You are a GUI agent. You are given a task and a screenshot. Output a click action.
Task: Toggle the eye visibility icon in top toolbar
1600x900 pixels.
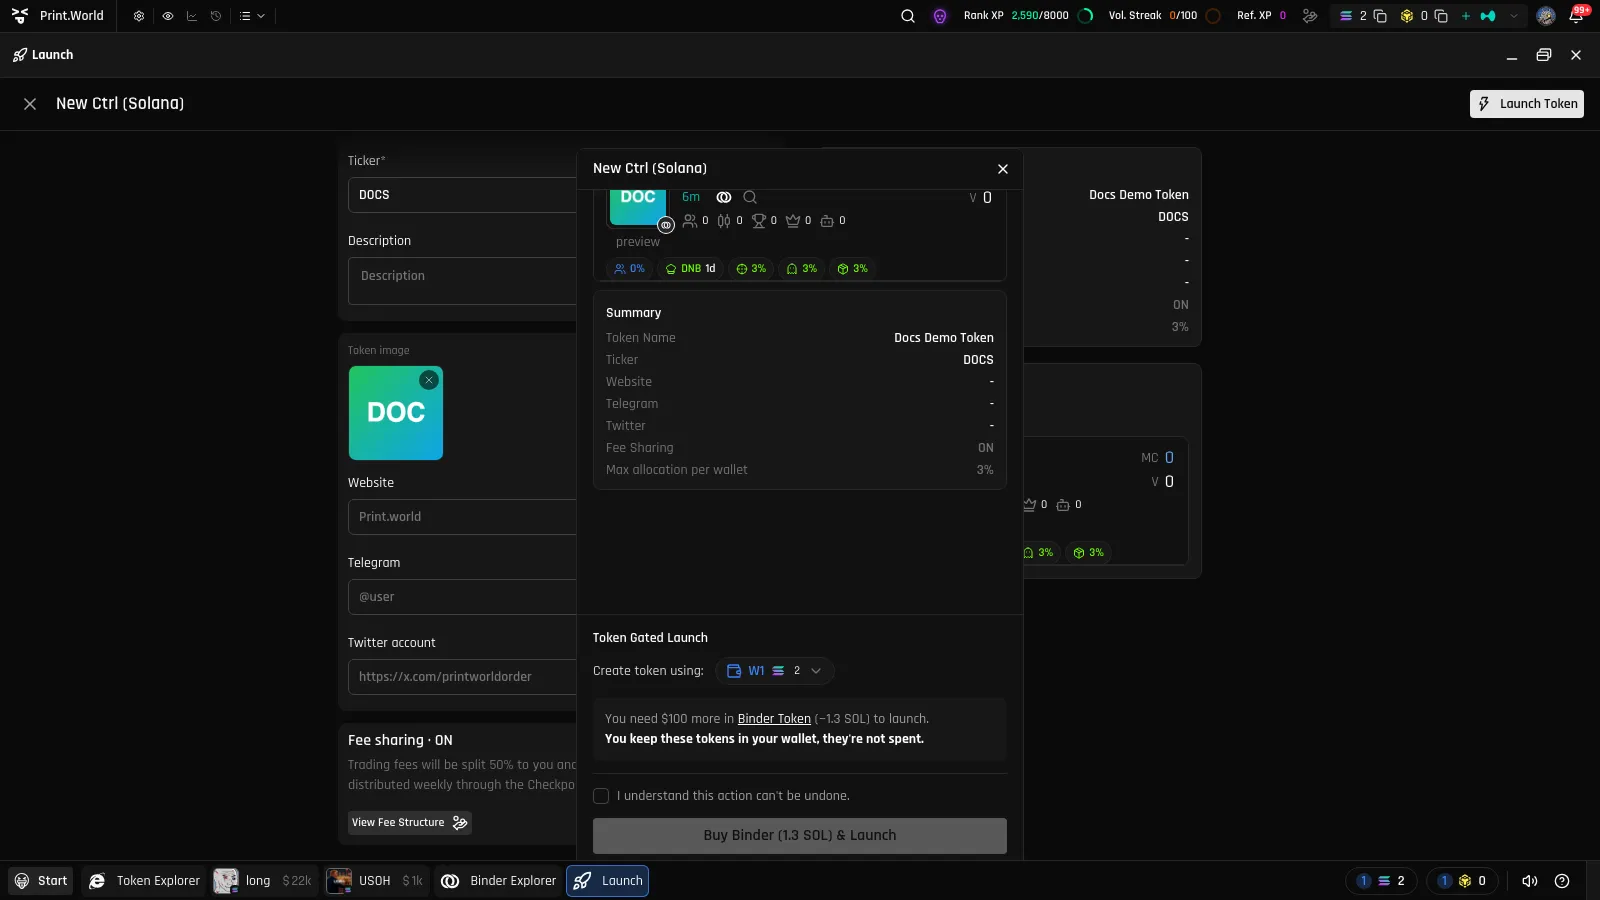(167, 16)
